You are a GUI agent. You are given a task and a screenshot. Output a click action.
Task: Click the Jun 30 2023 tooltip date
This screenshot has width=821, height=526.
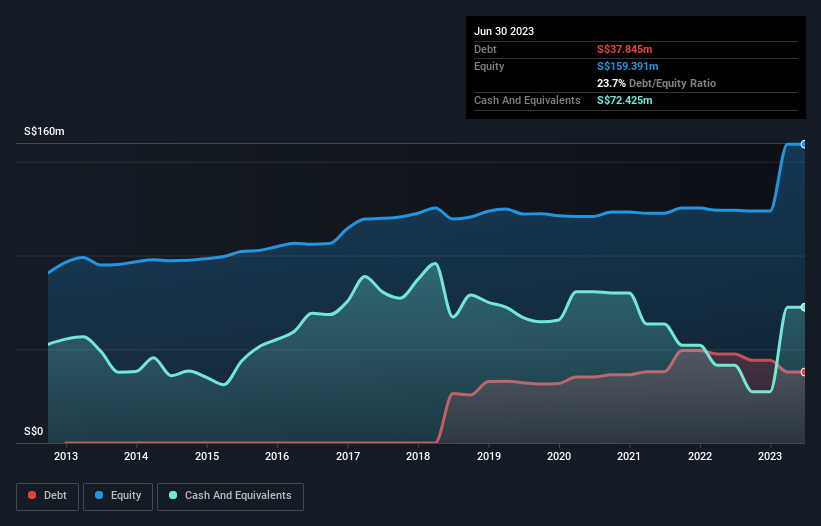click(504, 31)
